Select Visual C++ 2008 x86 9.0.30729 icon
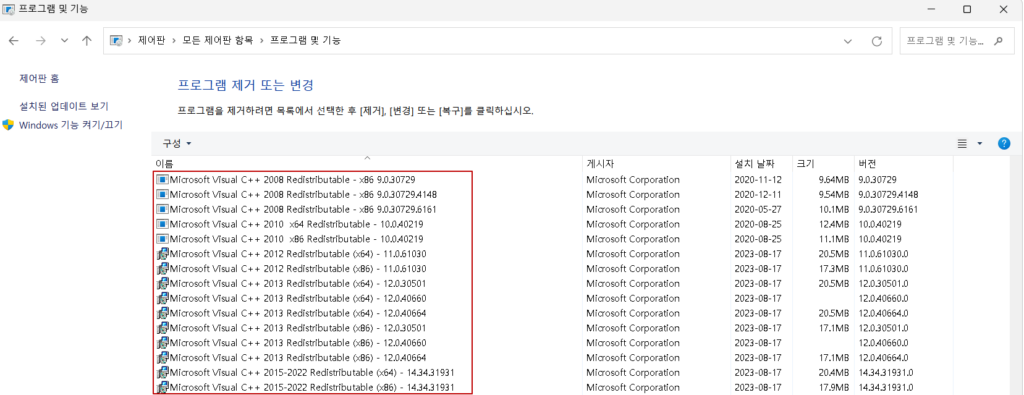Screen dimensions: 1024x395 [162, 180]
